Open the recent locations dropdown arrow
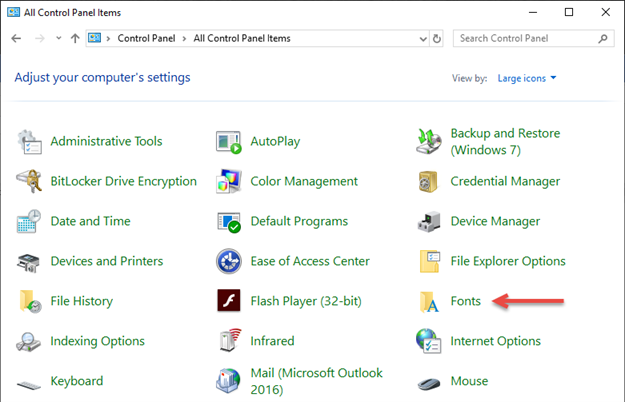Viewport: 625px width, 402px height. pos(59,38)
